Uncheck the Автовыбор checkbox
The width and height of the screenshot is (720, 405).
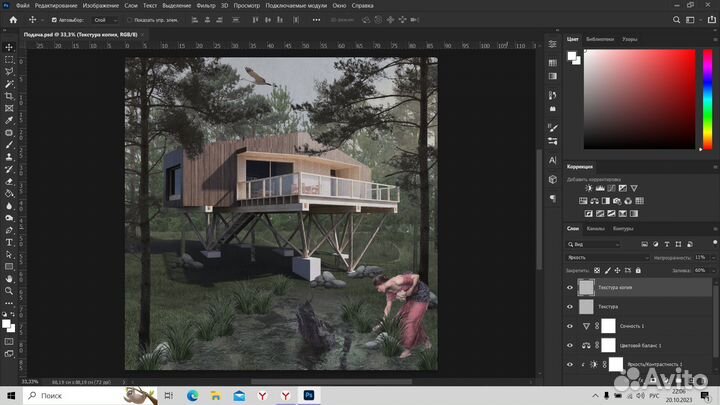tap(54, 20)
